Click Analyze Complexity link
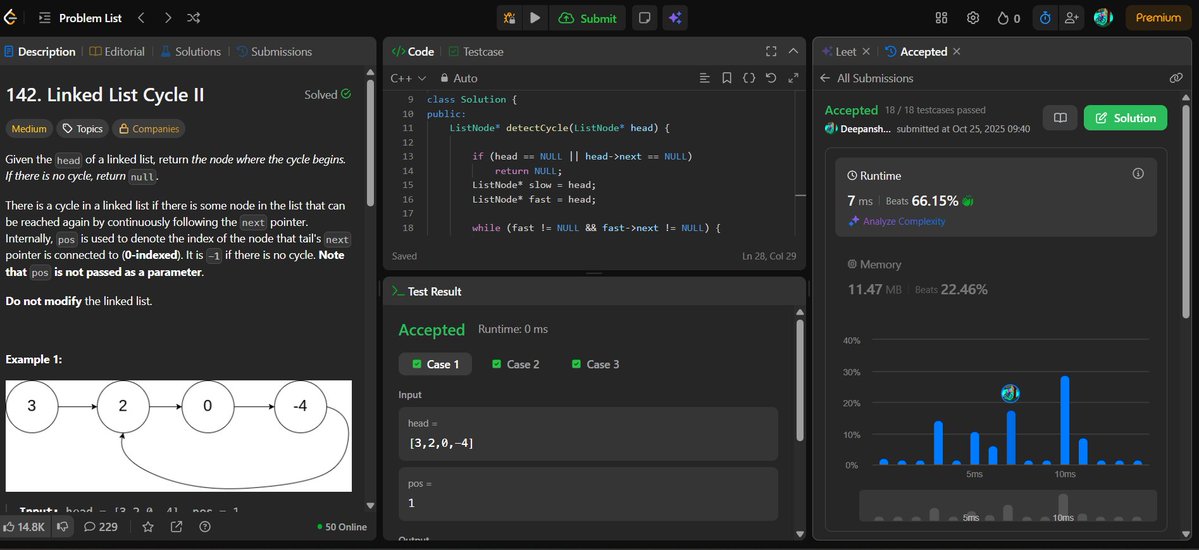This screenshot has width=1199, height=550. [897, 221]
